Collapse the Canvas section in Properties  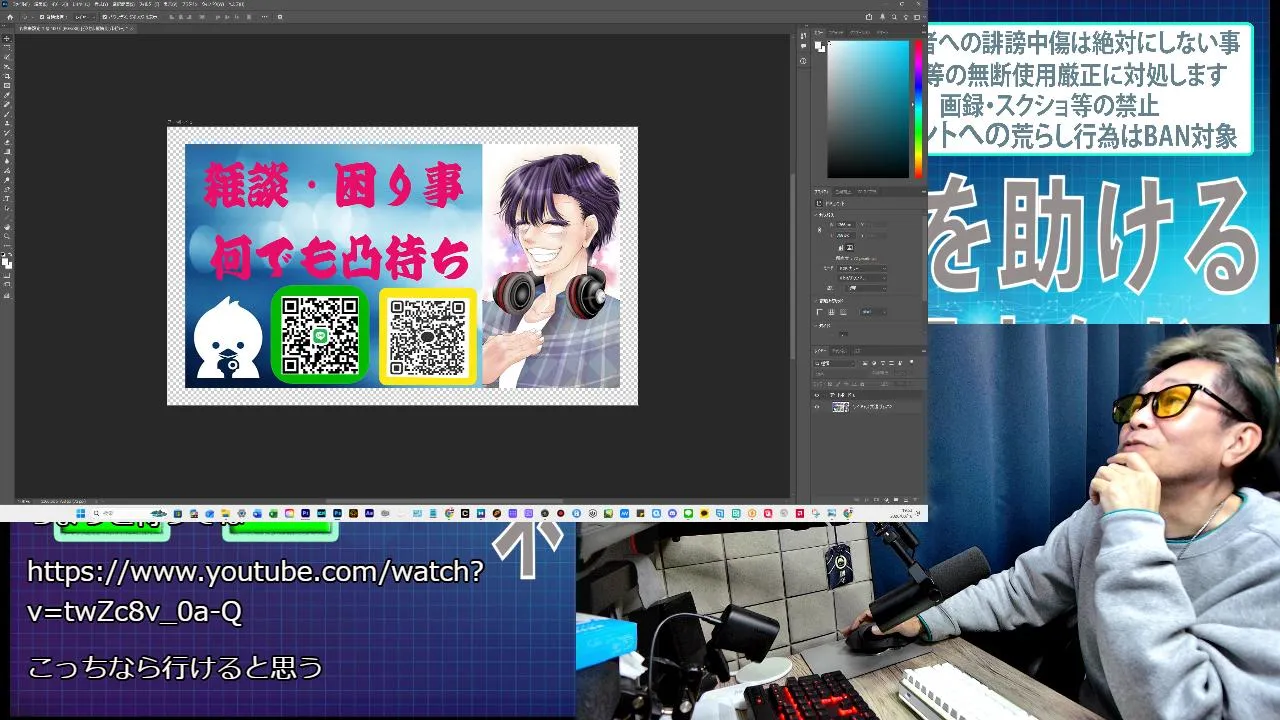[x=816, y=215]
